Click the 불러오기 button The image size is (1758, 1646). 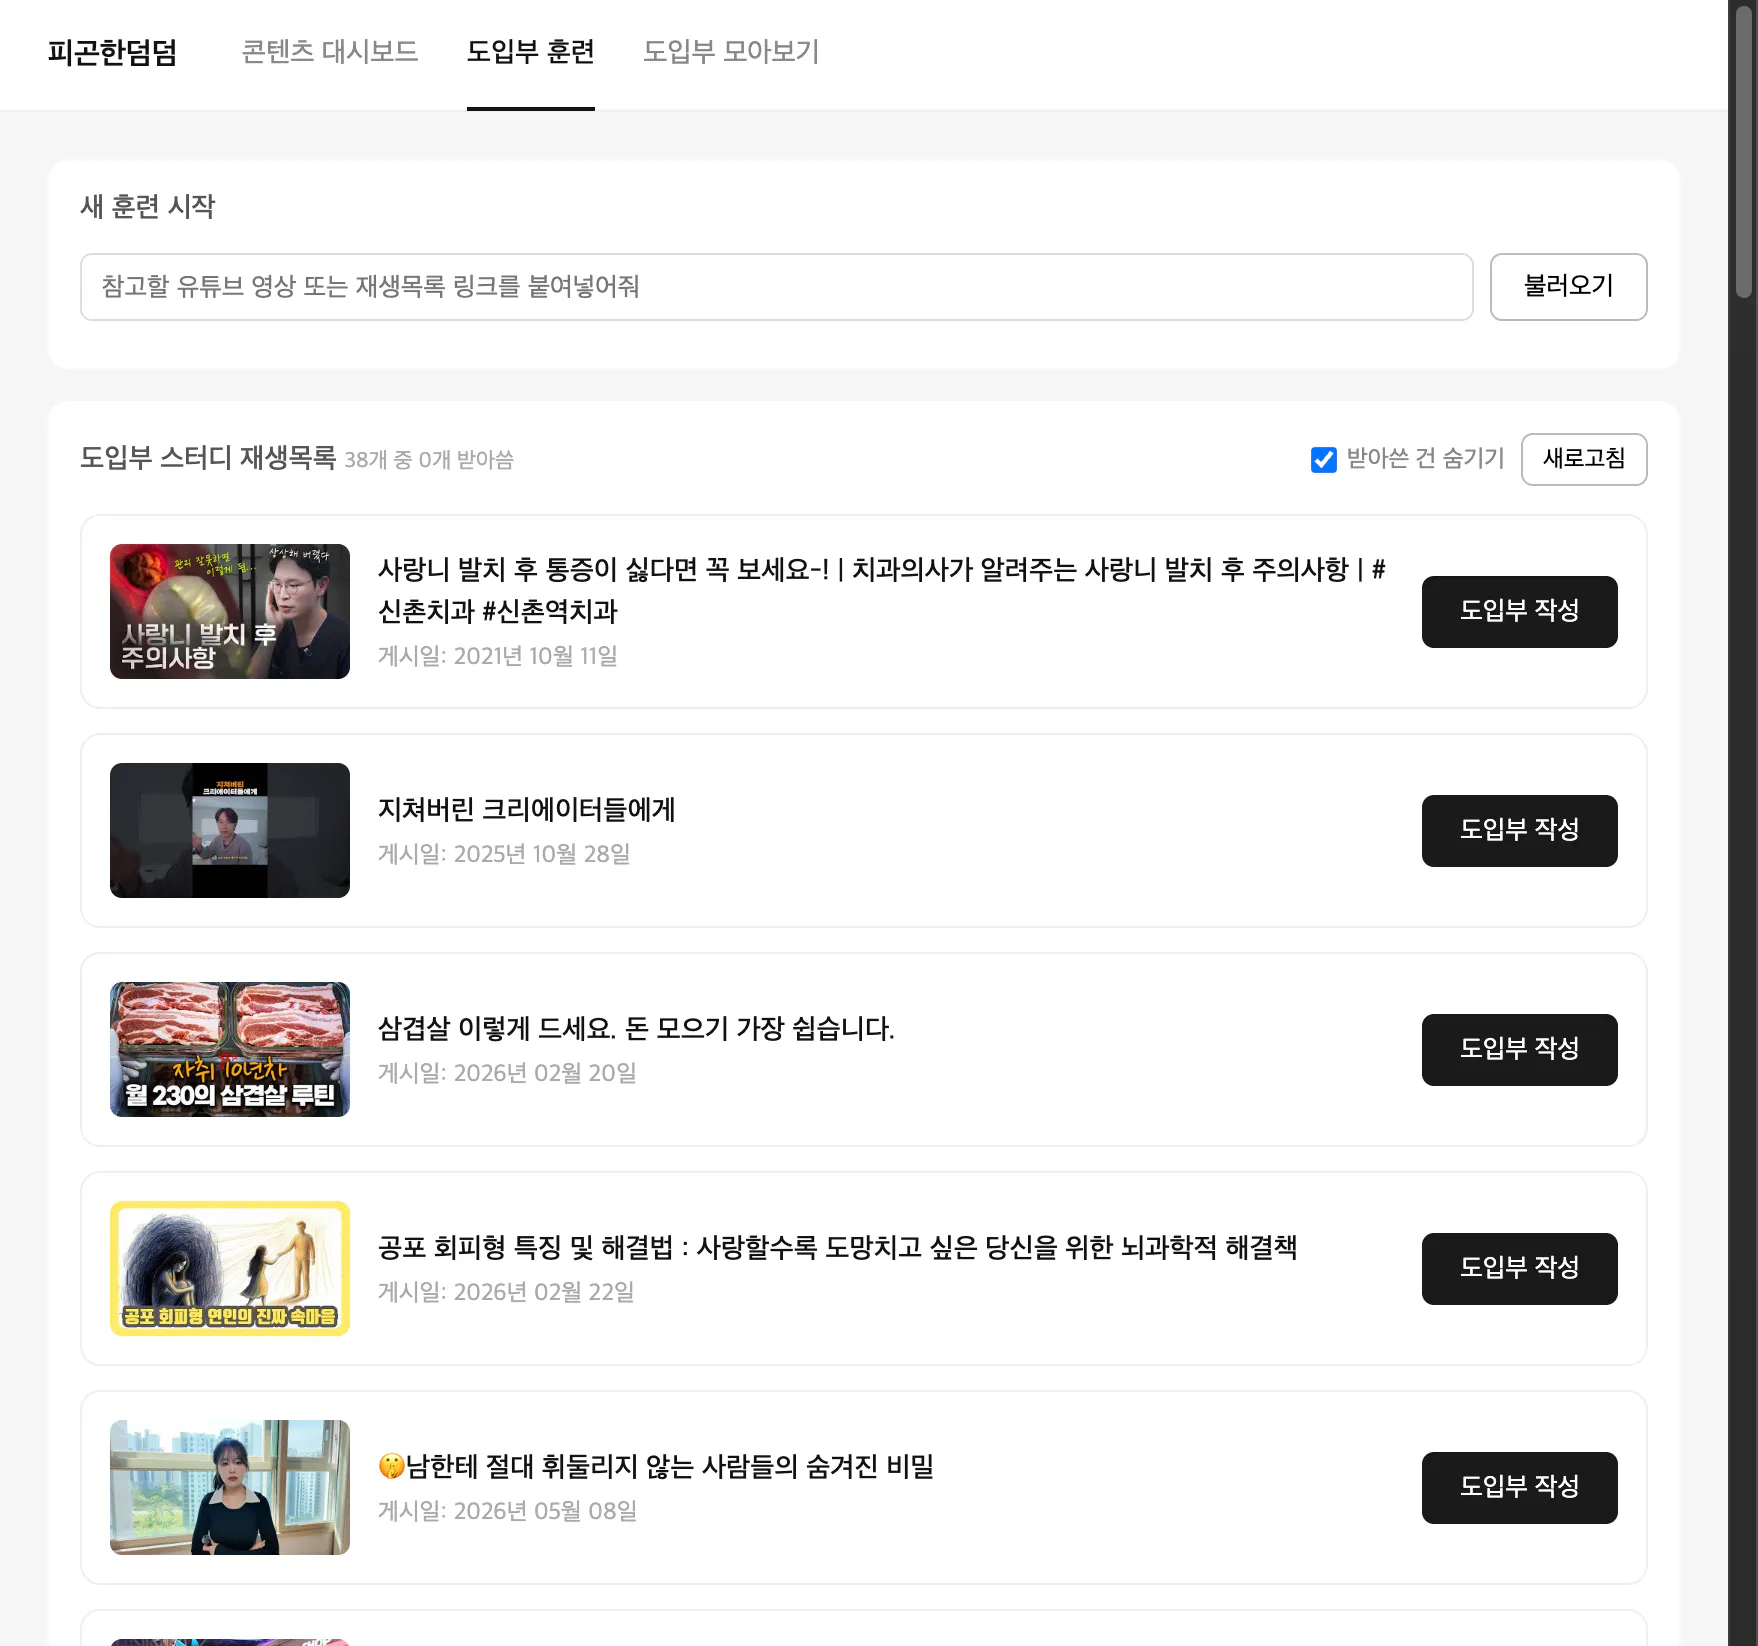(1568, 287)
